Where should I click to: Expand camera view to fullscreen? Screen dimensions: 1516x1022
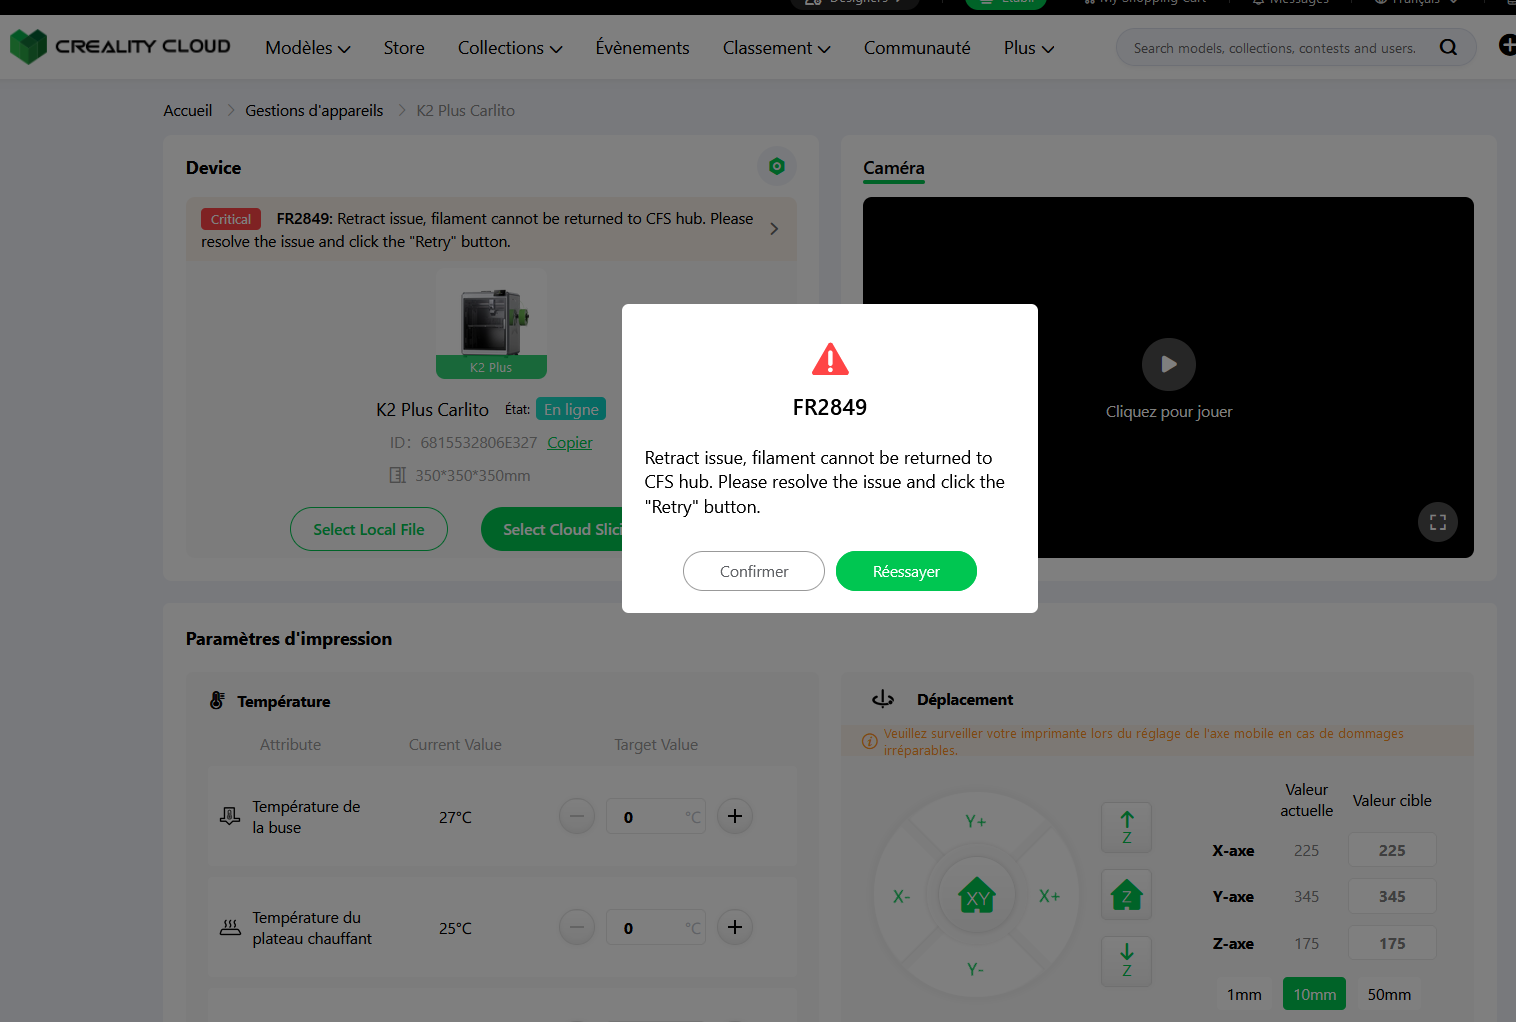click(x=1438, y=522)
